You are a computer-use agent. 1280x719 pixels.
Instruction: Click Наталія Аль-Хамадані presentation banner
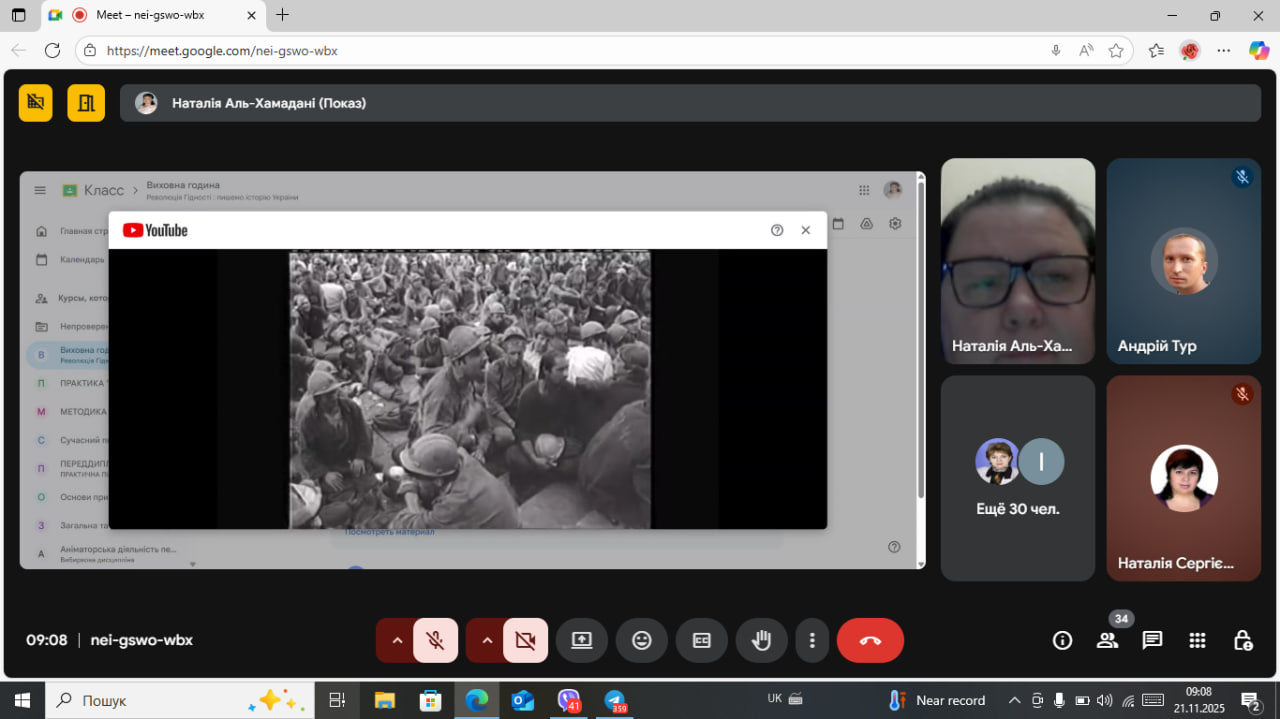[x=690, y=103]
